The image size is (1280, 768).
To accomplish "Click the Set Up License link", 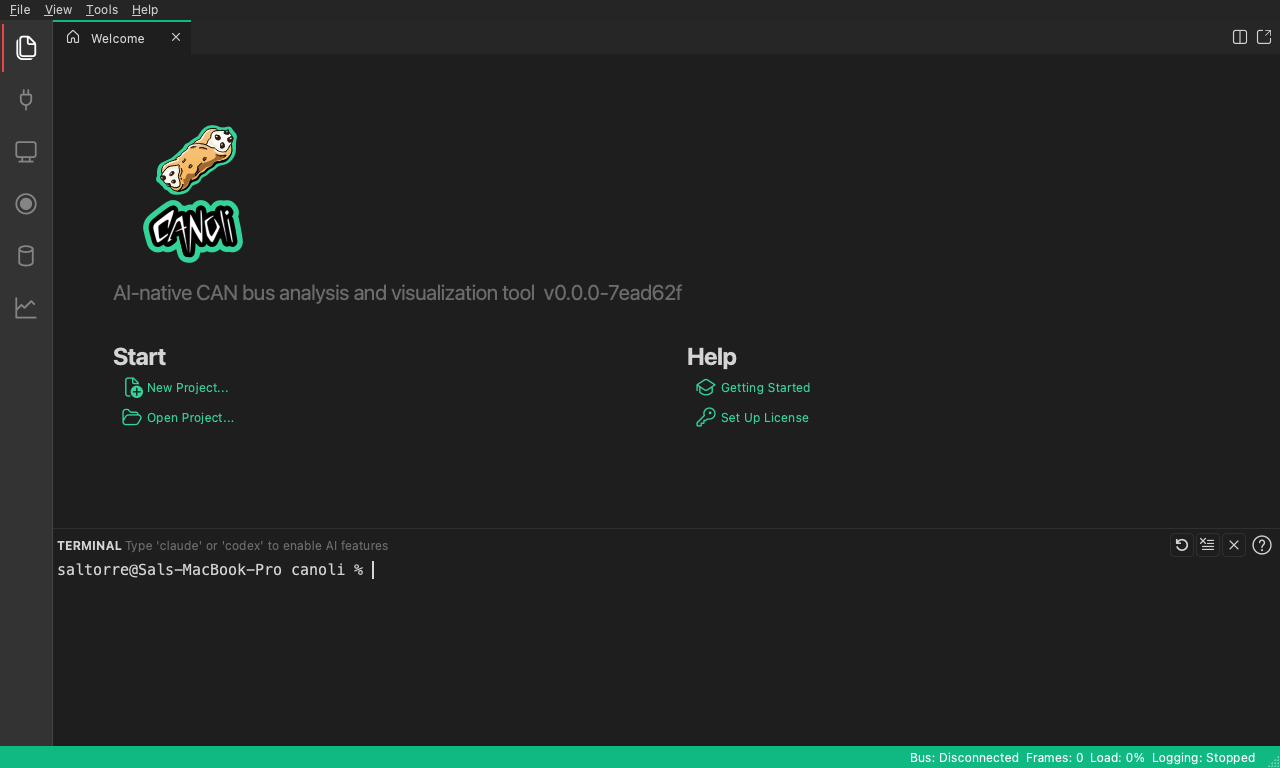I will (752, 418).
